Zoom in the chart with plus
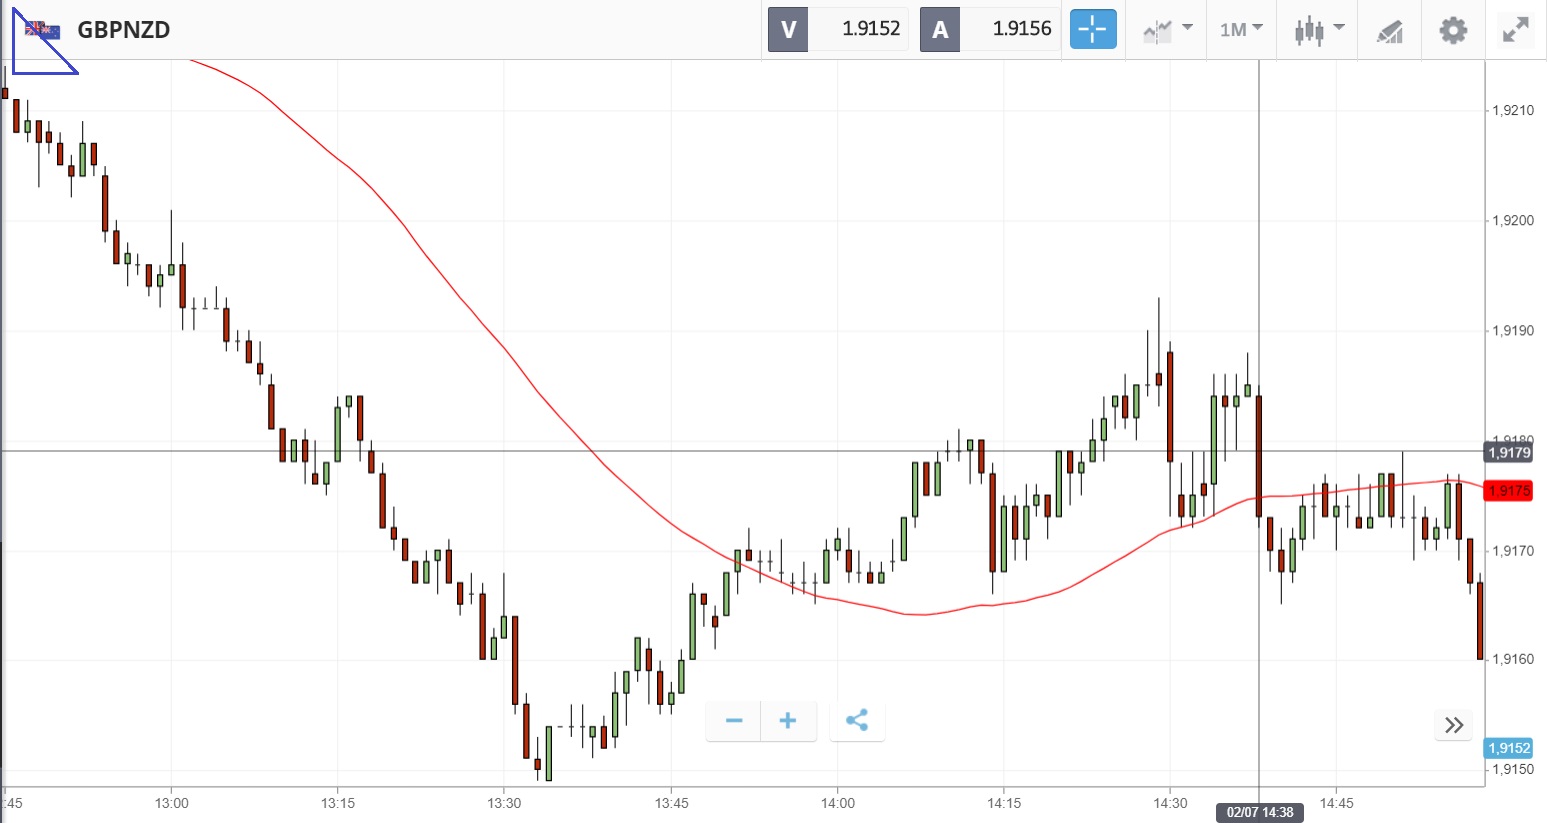1547x823 pixels. (788, 721)
